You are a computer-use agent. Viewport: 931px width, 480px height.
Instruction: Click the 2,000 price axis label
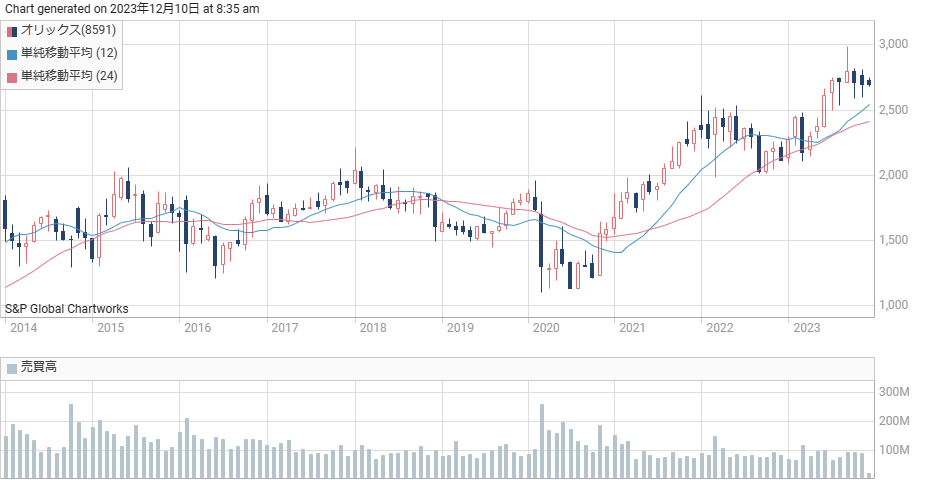[893, 175]
